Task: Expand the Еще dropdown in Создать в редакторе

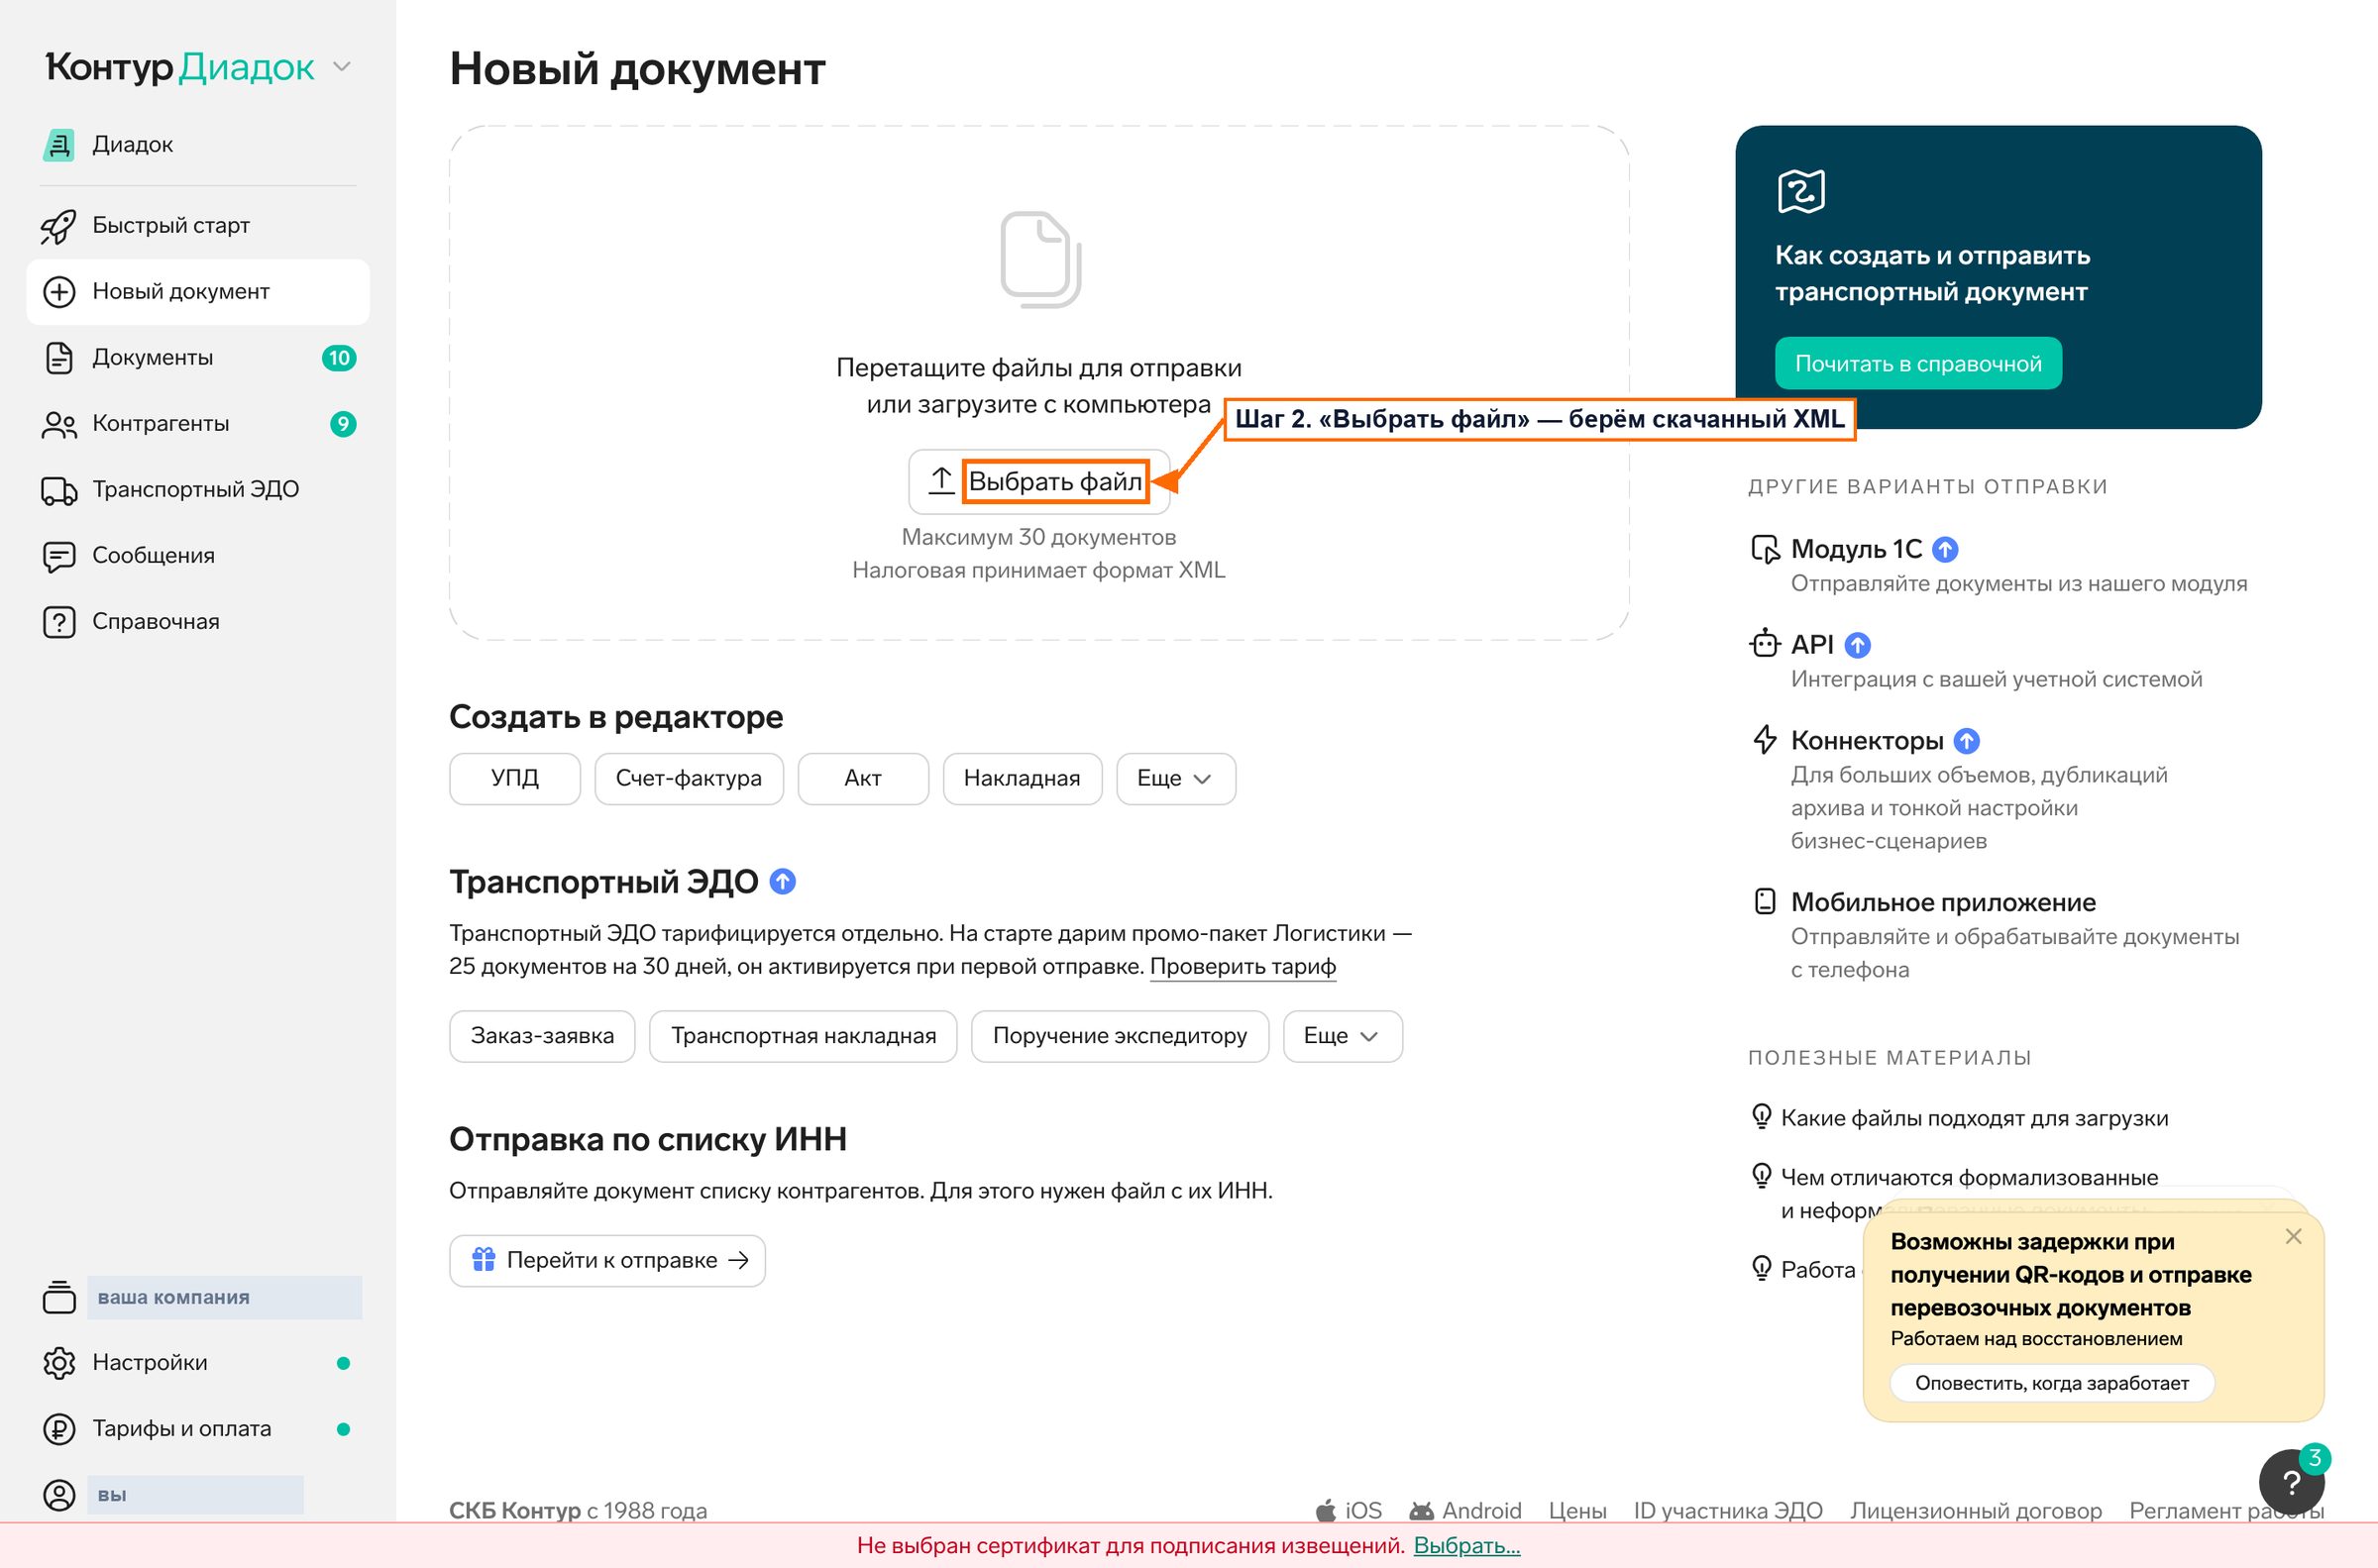Action: pyautogui.click(x=1175, y=779)
